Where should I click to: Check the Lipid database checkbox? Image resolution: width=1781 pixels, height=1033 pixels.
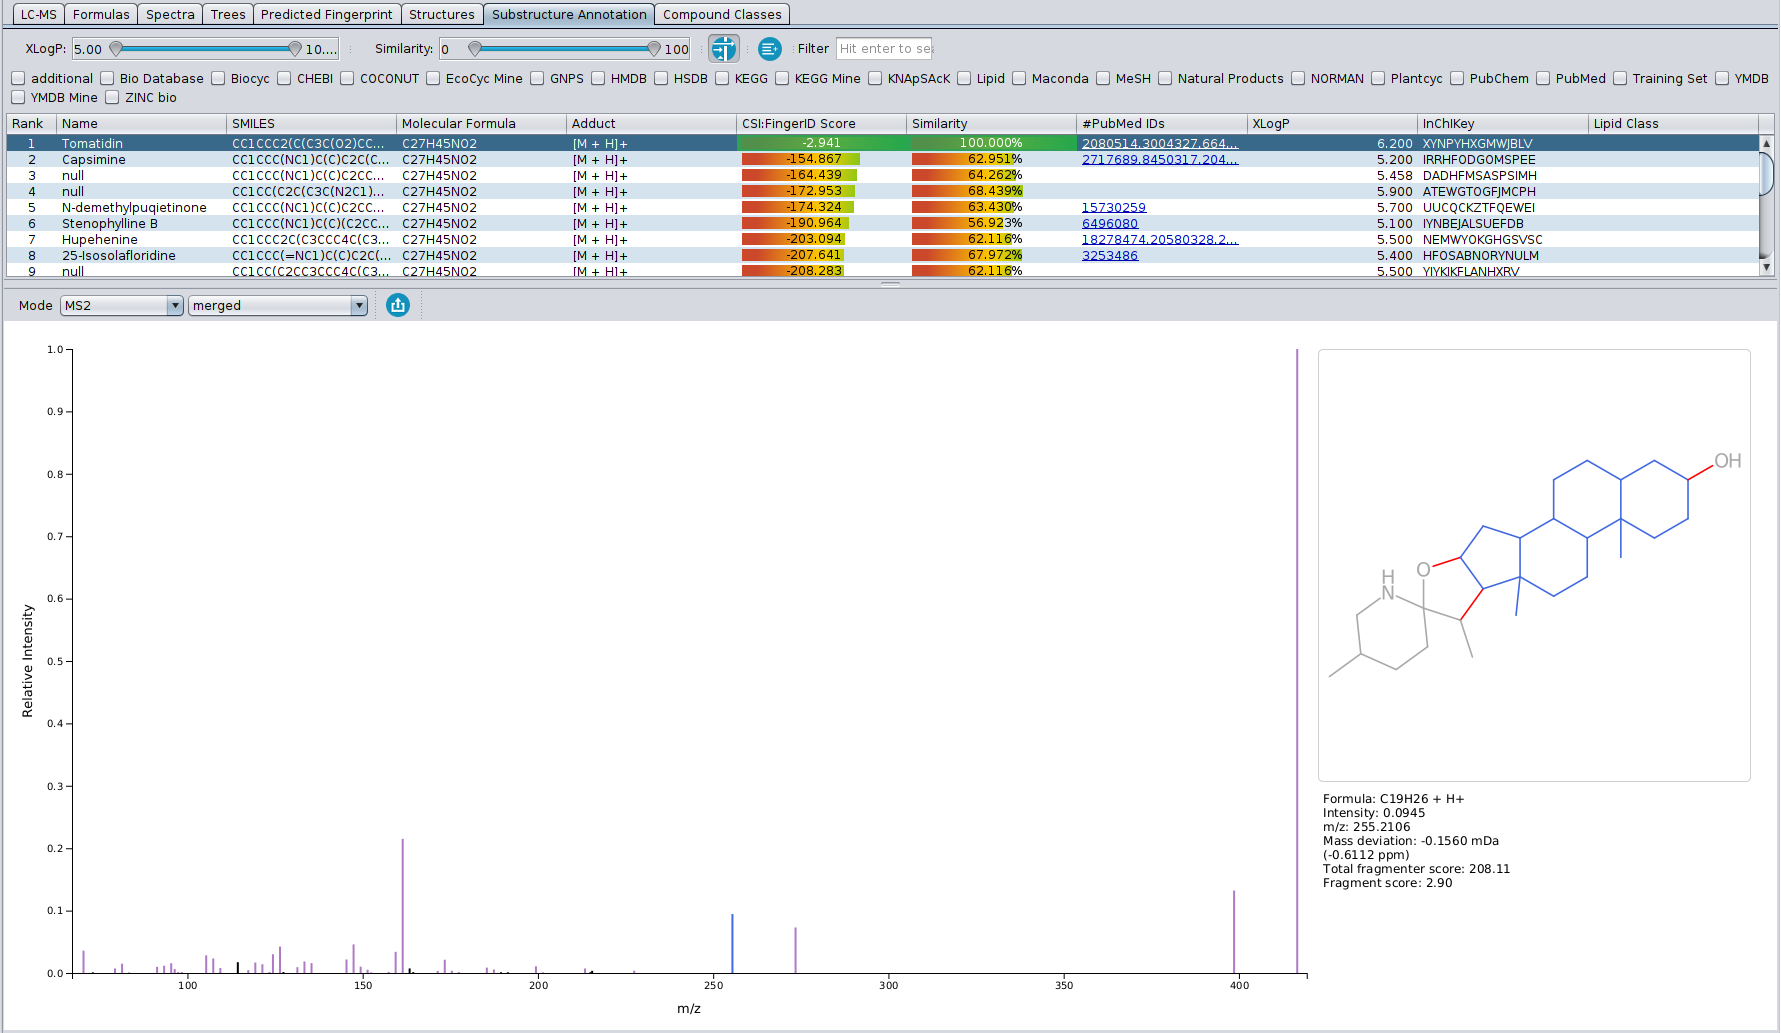pos(964,78)
